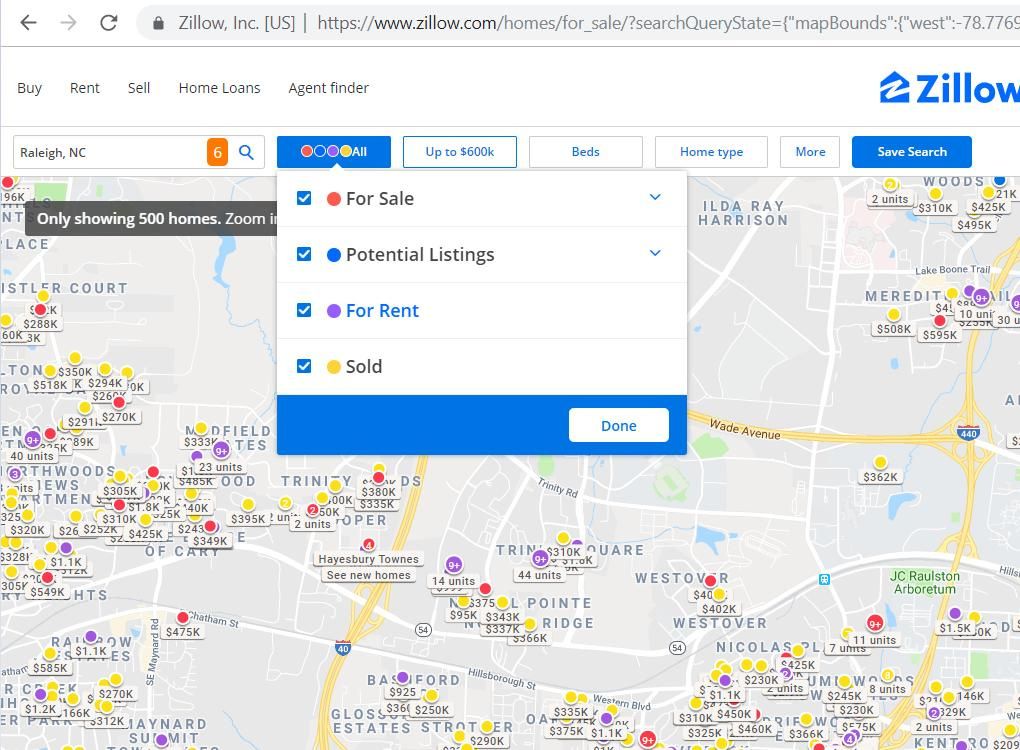Click the red marker above $288K

[x=40, y=310]
